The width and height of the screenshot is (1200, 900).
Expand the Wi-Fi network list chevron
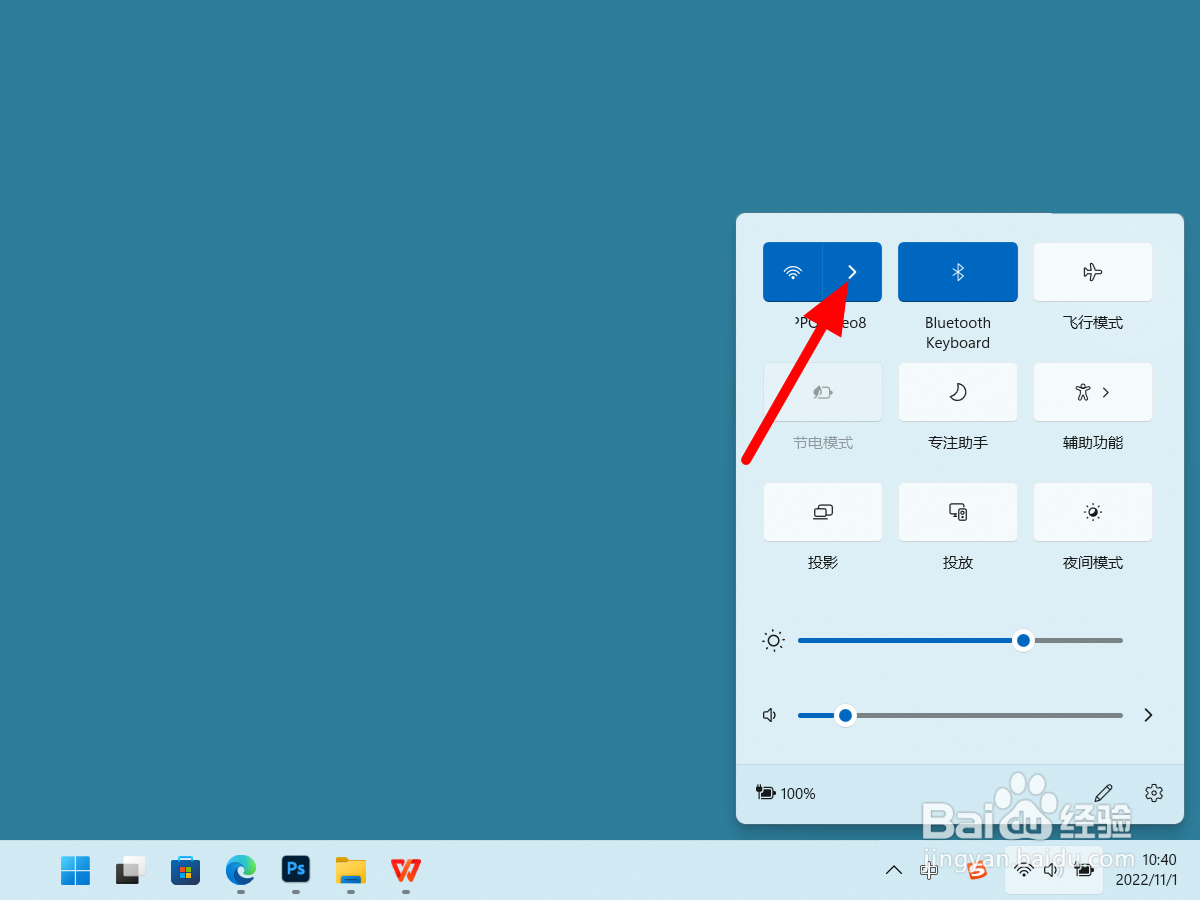point(851,272)
